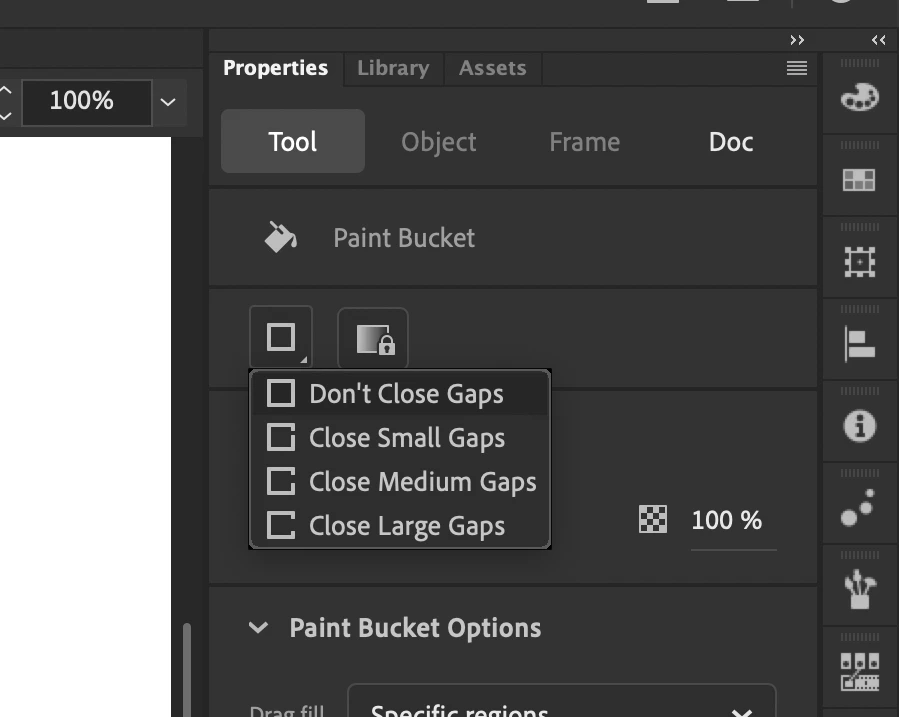Open the zoom level dropdown arrow

pos(168,103)
